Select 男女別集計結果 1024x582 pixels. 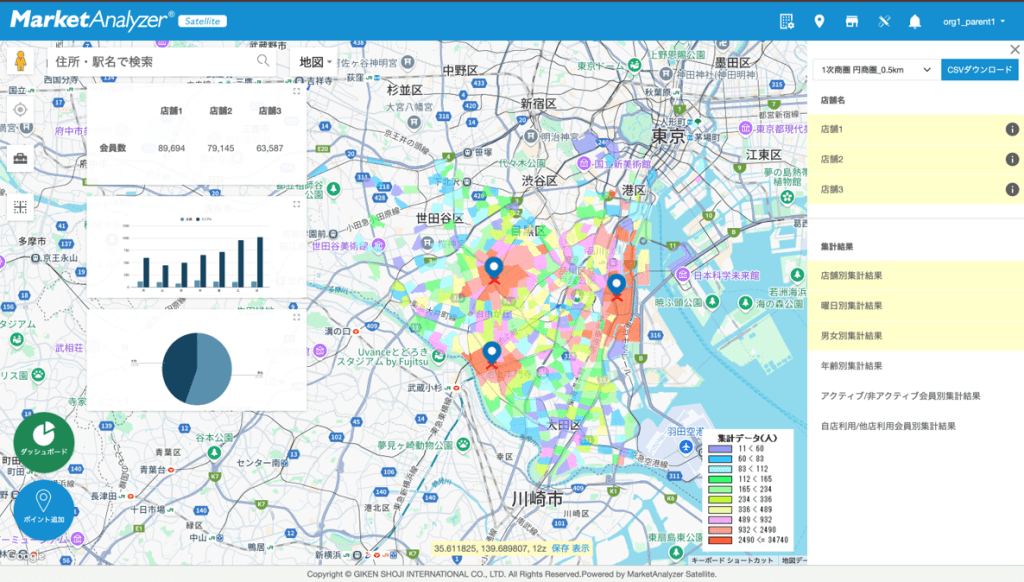(916, 336)
